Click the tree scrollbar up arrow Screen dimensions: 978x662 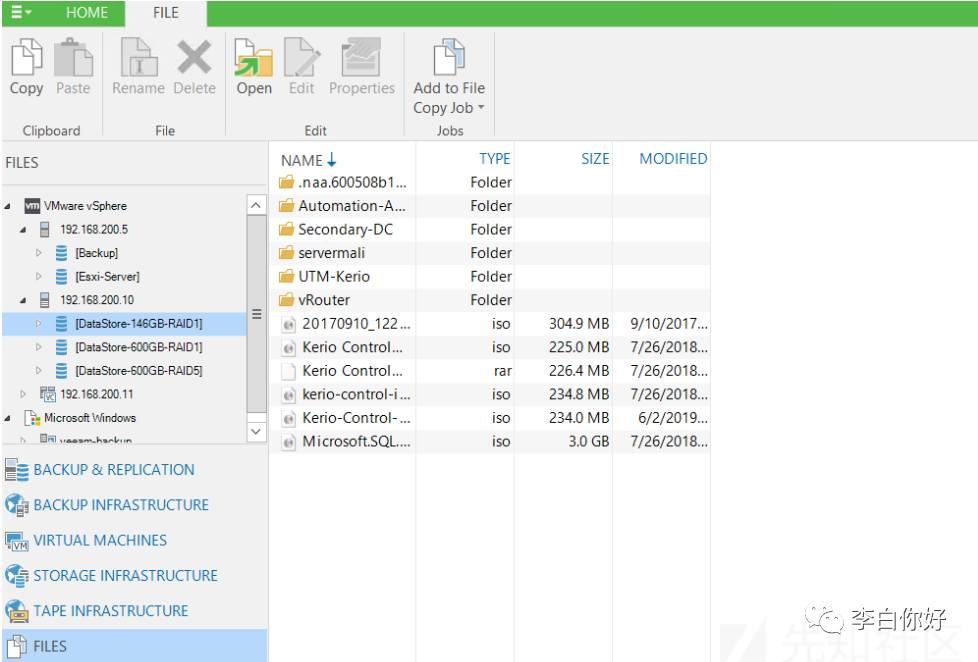[x=256, y=205]
